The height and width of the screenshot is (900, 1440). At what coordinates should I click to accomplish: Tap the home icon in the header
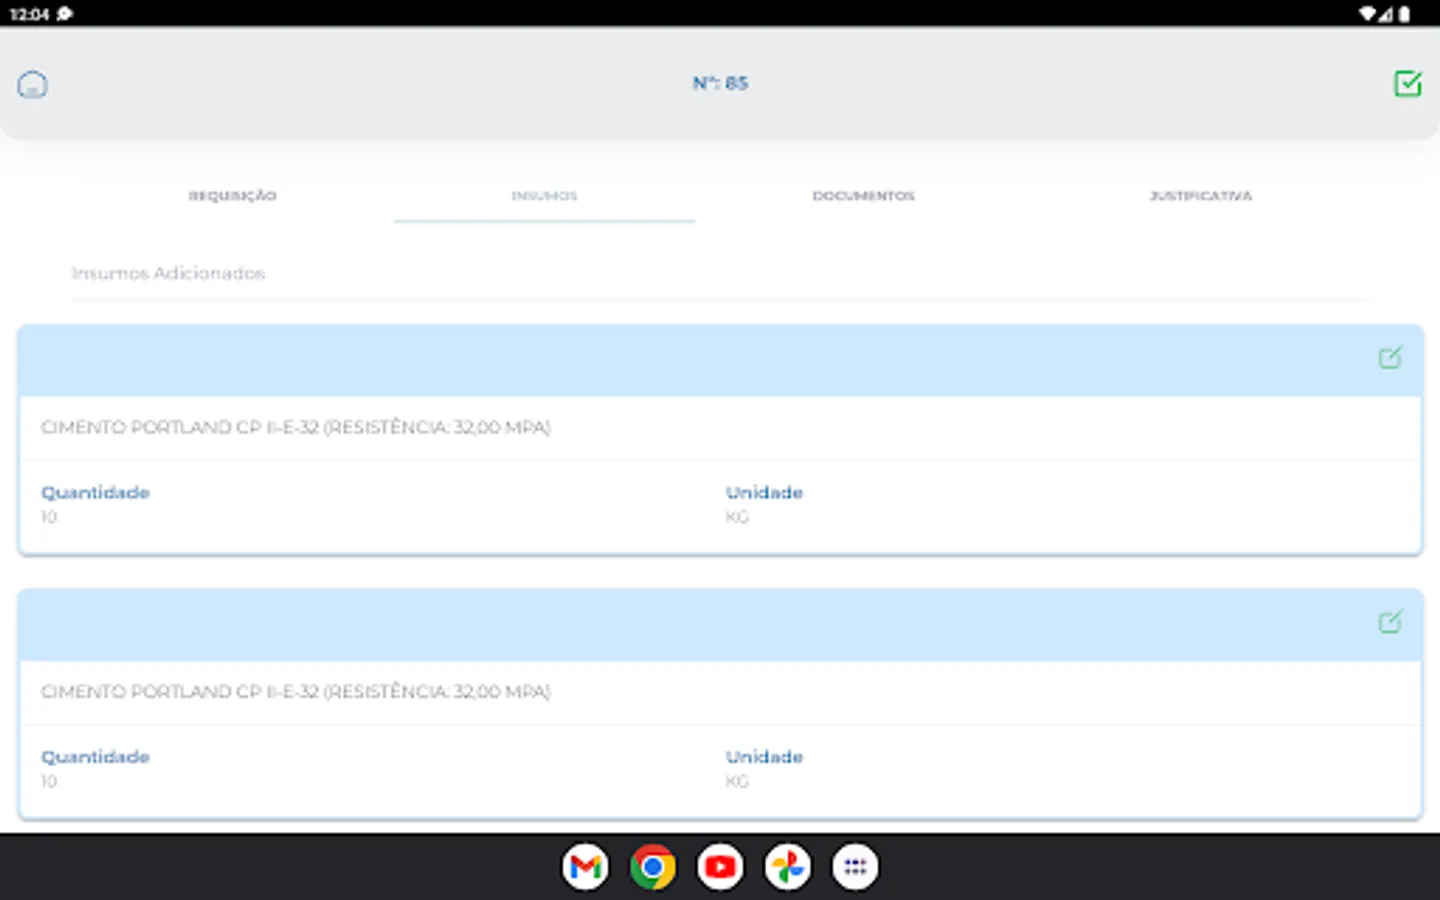pyautogui.click(x=32, y=85)
